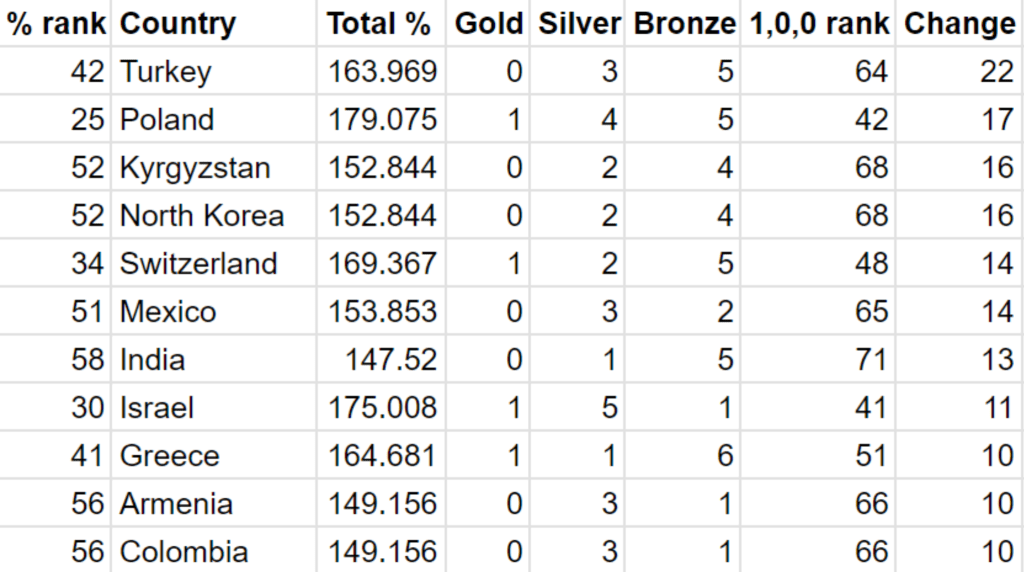This screenshot has height=572, width=1024.
Task: Click the Gold column header
Action: (489, 24)
